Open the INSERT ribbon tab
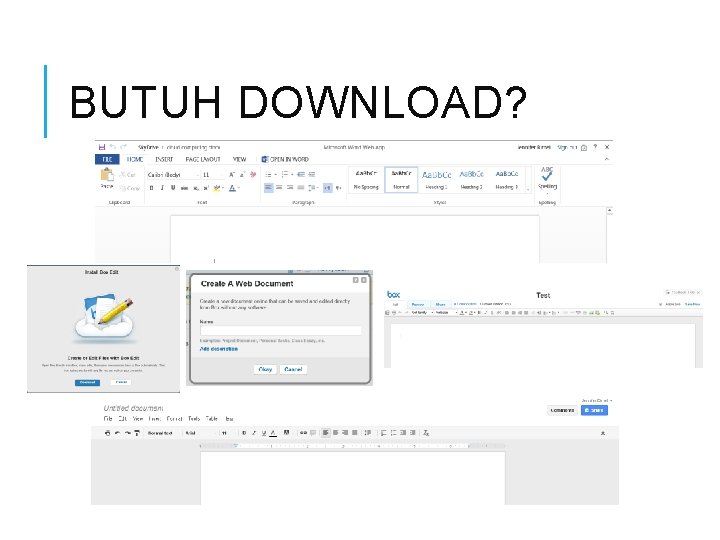 164,159
